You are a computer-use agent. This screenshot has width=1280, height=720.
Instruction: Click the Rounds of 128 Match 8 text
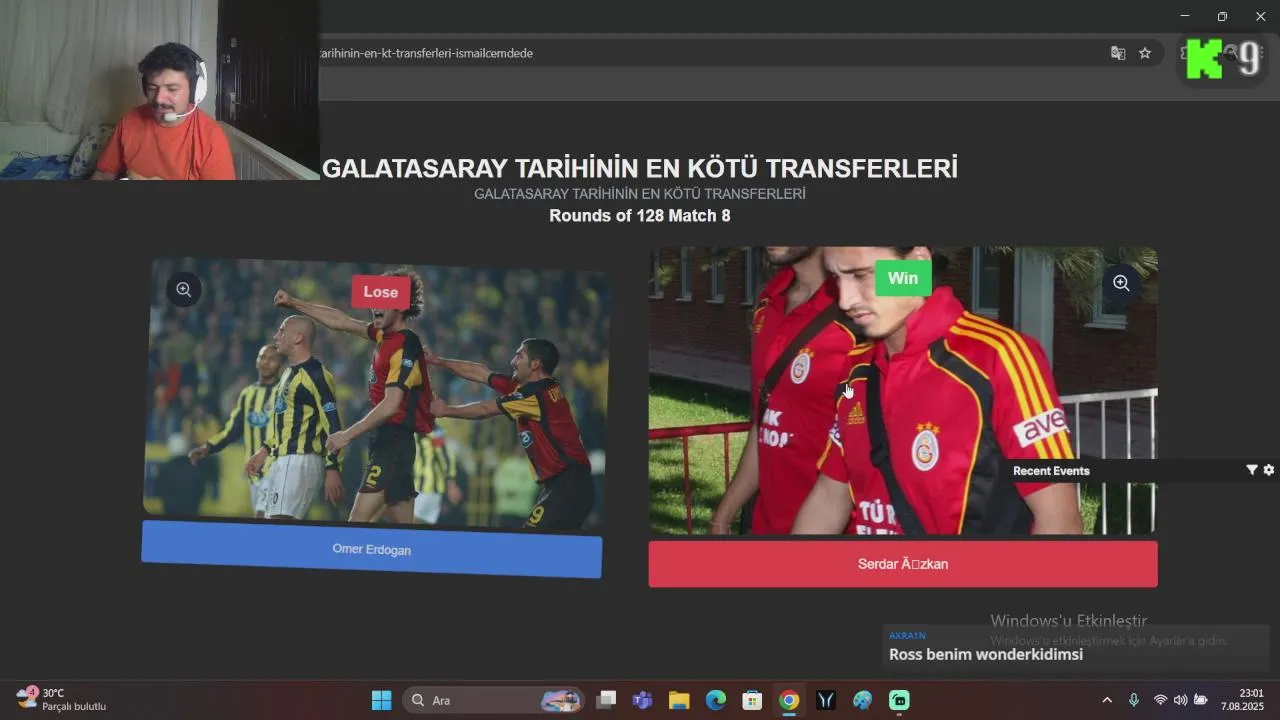pos(640,215)
